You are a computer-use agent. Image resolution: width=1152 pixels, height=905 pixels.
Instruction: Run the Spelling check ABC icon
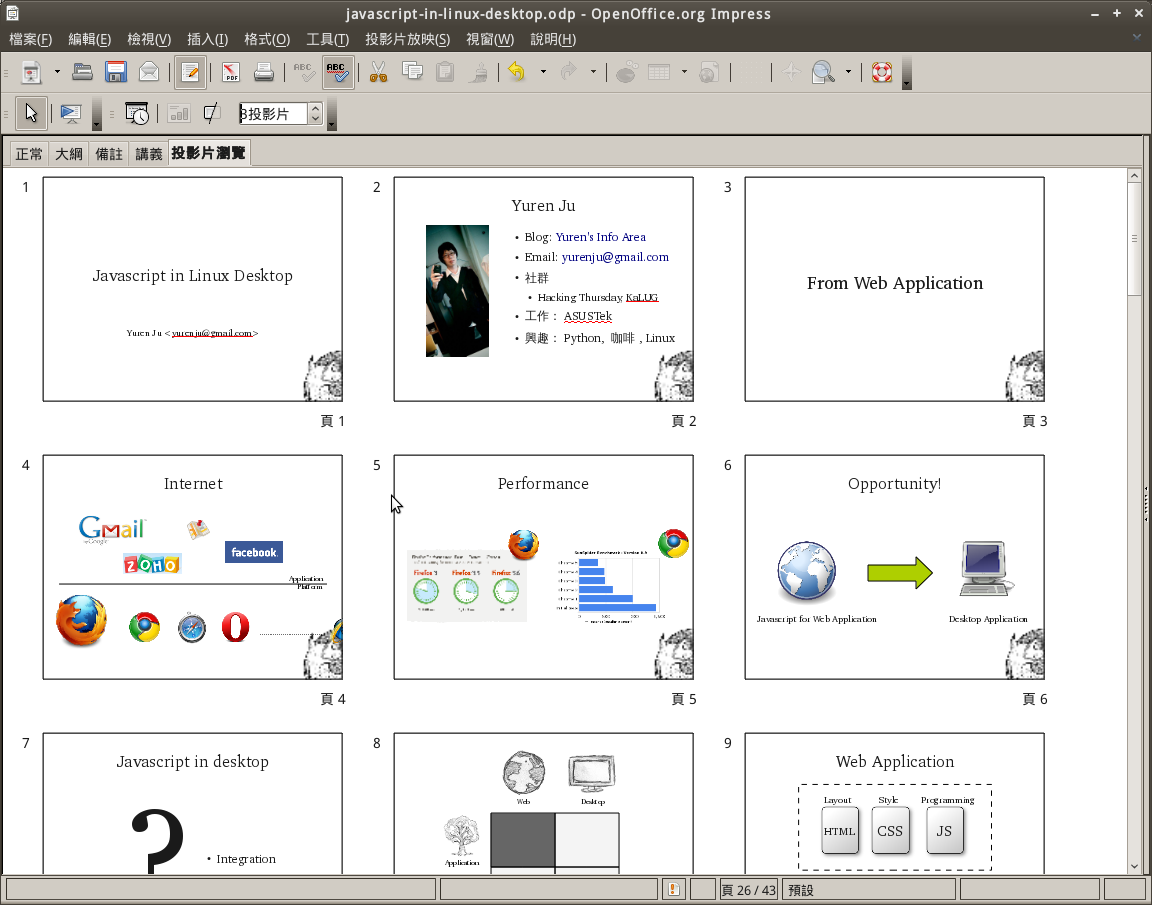point(303,72)
